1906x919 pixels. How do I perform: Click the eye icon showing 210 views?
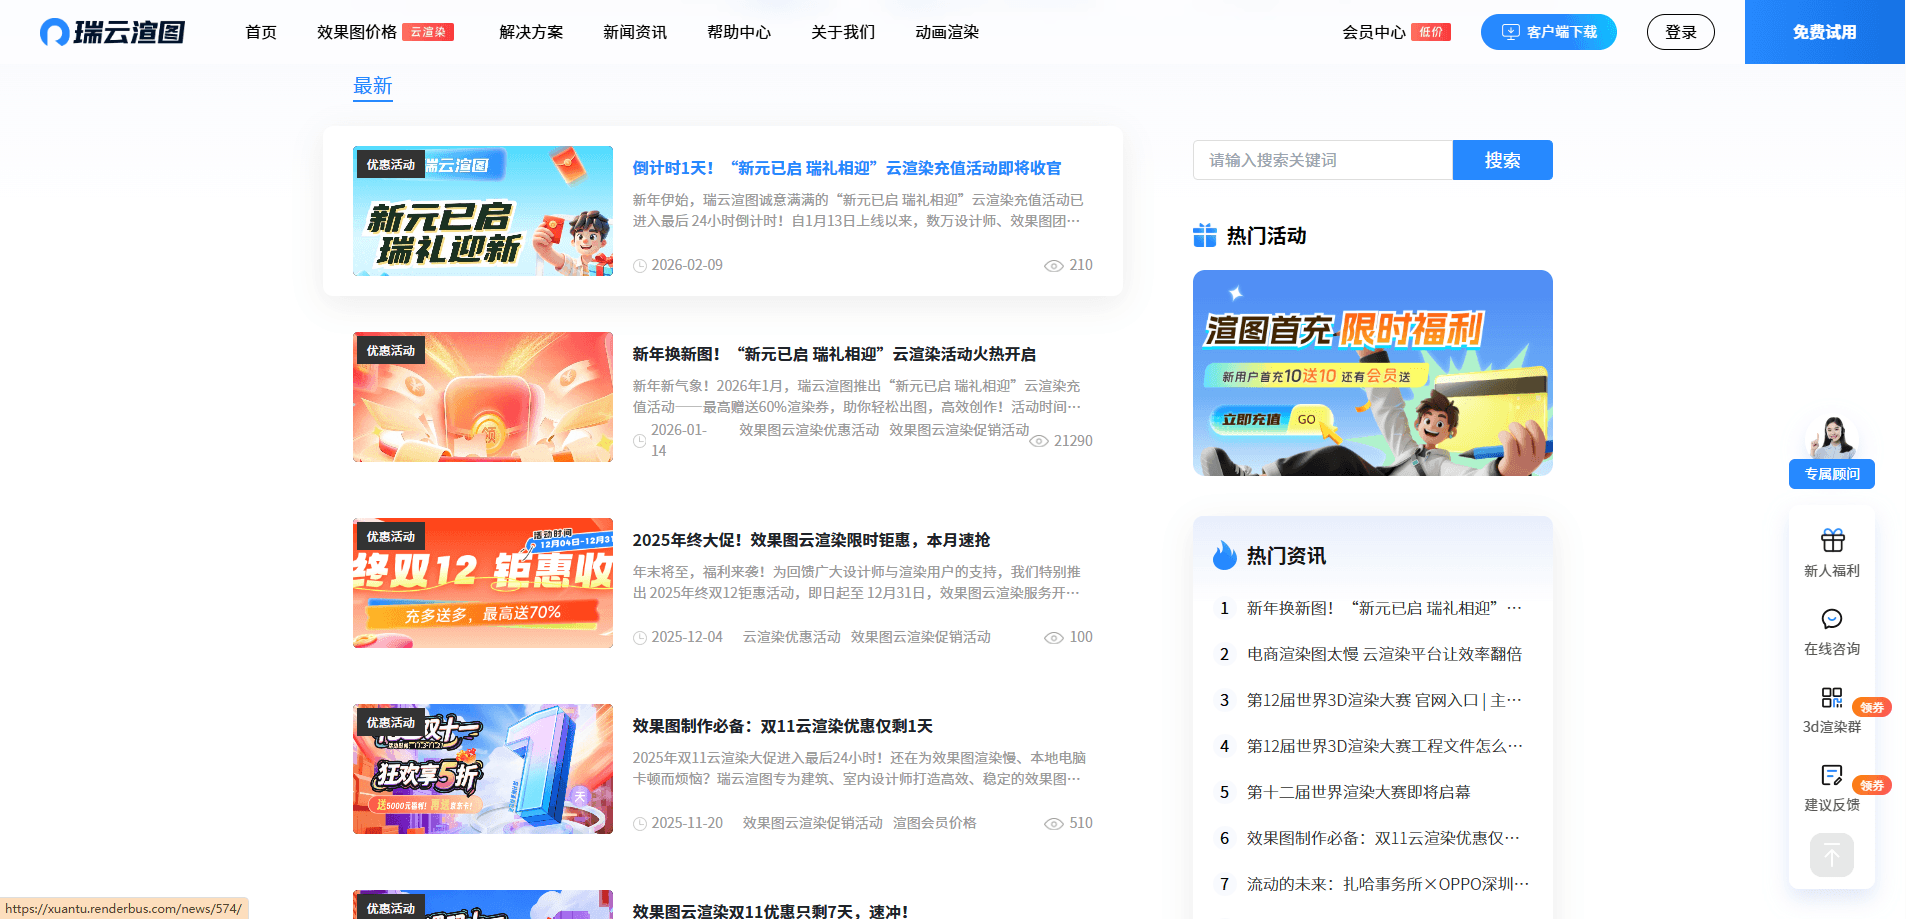coord(1053,265)
